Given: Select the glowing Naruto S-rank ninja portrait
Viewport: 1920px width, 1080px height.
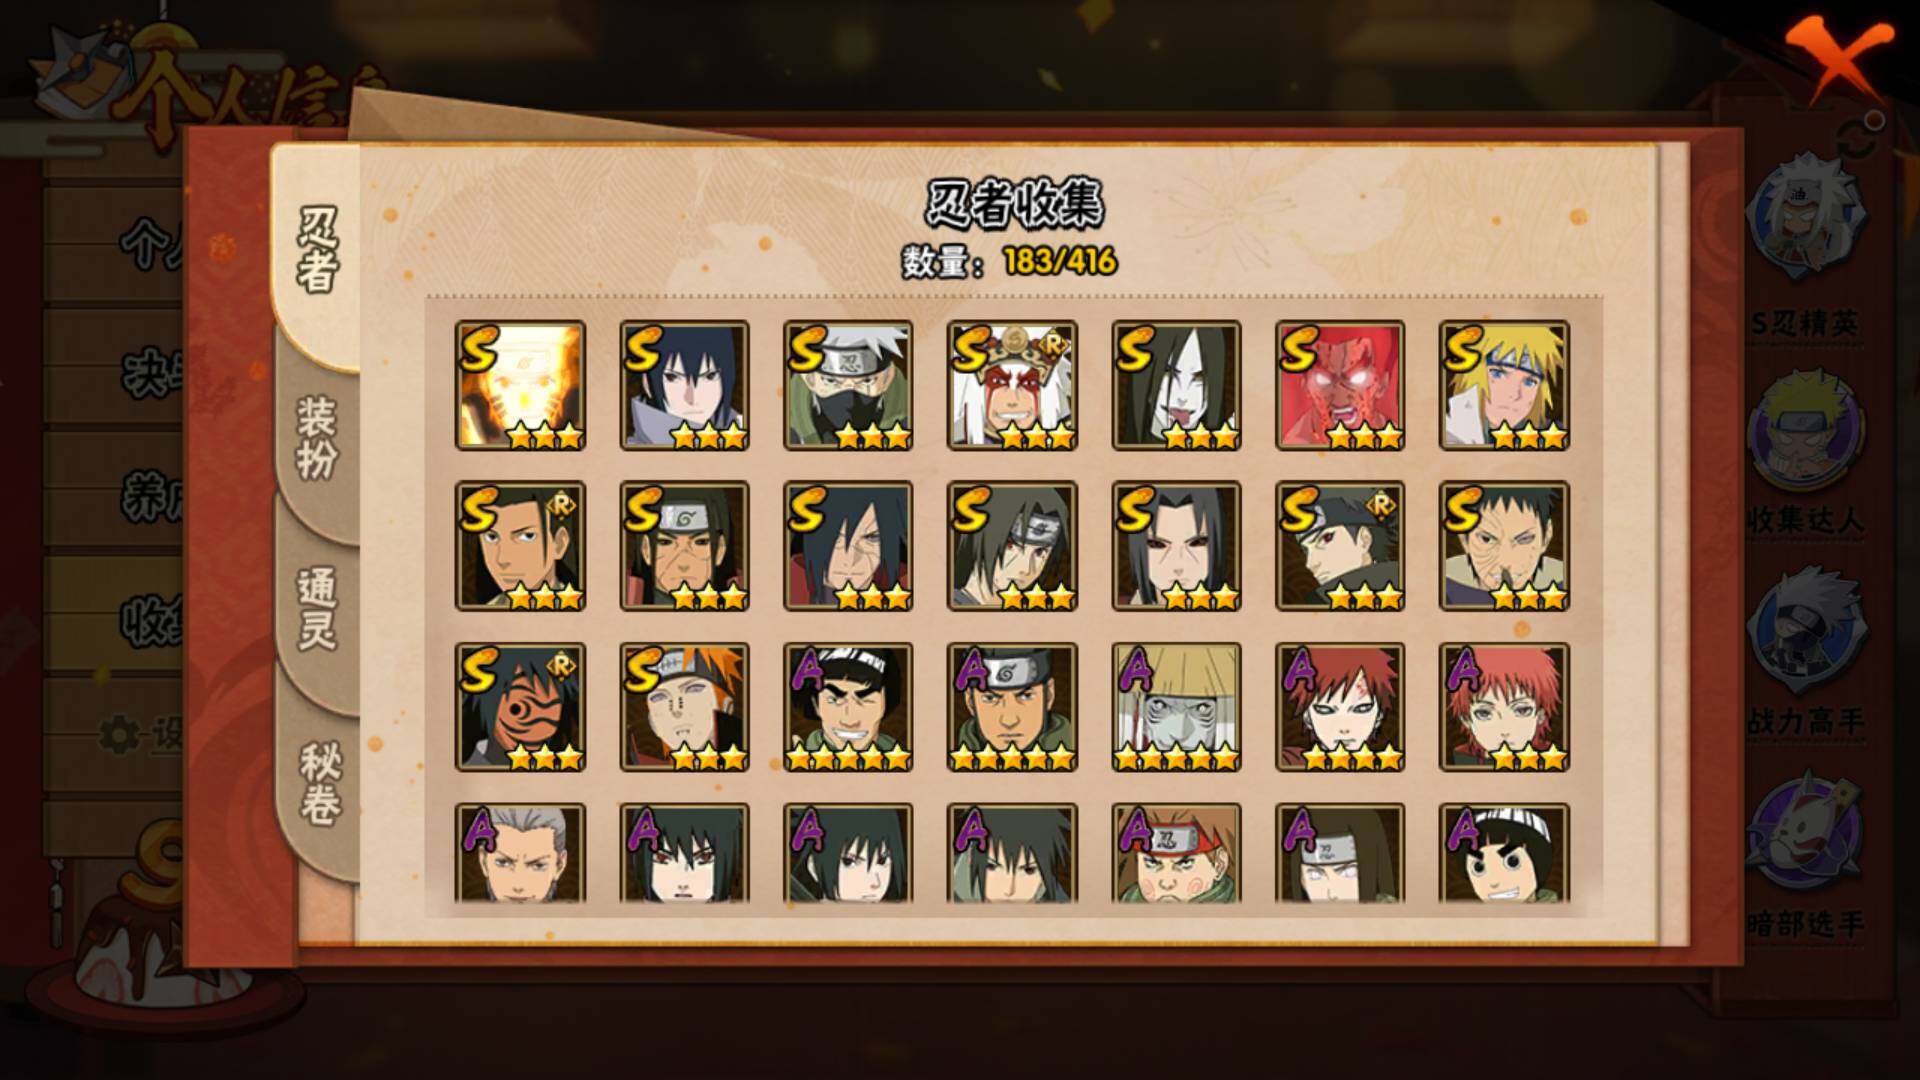Looking at the screenshot, I should 520,385.
